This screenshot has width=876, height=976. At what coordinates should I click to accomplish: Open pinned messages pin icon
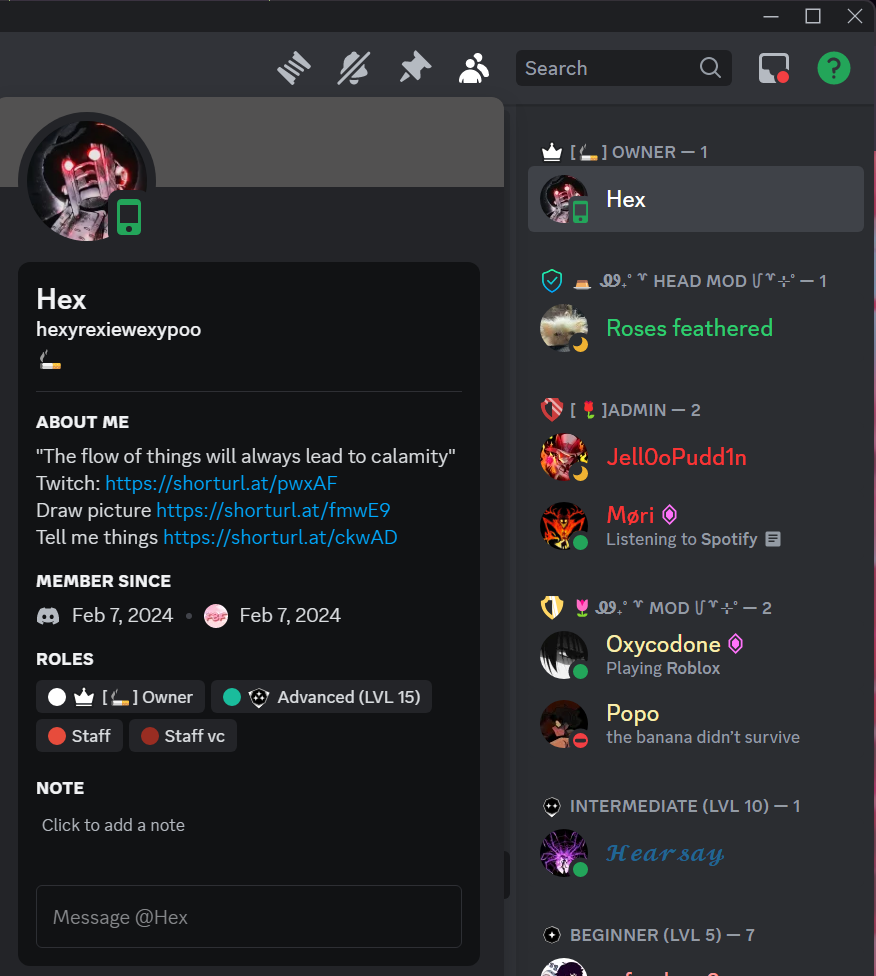[x=415, y=68]
